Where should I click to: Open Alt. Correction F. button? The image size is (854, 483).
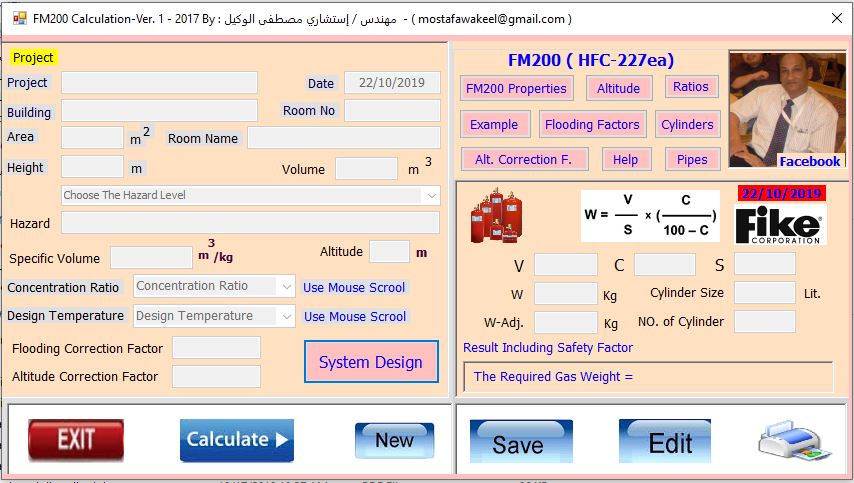point(524,160)
